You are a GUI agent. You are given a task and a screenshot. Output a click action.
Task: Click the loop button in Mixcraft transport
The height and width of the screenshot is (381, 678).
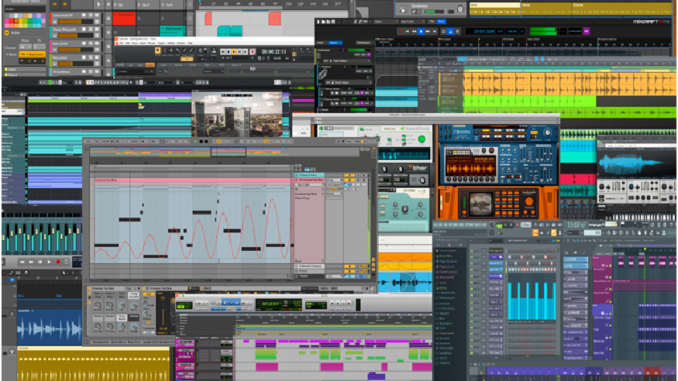pos(443,31)
